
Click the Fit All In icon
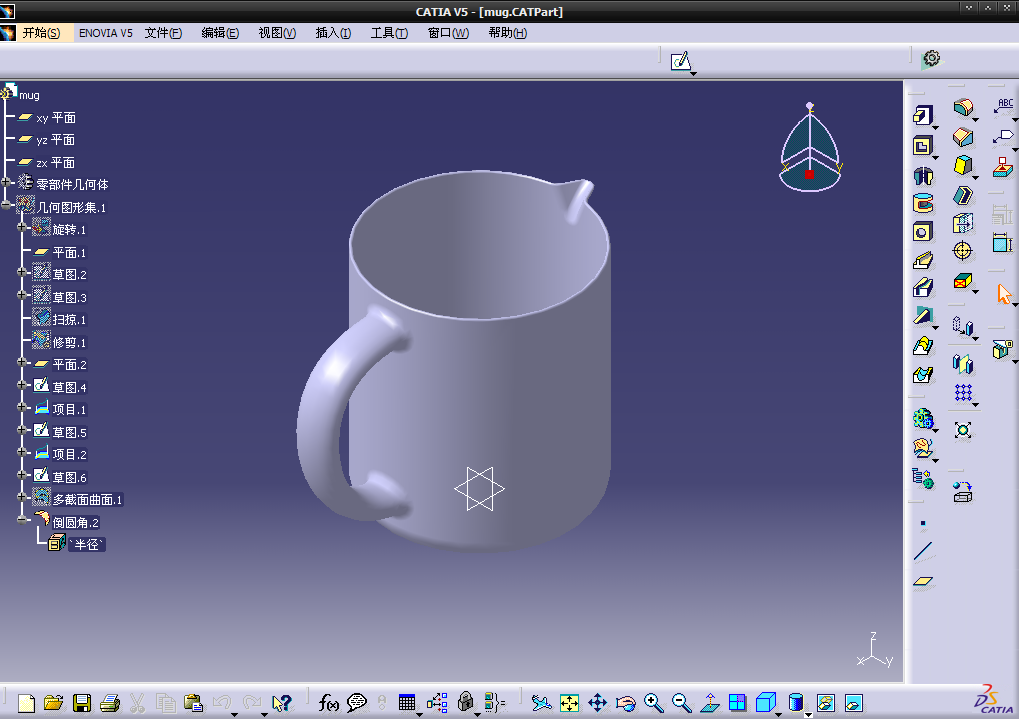(x=569, y=703)
